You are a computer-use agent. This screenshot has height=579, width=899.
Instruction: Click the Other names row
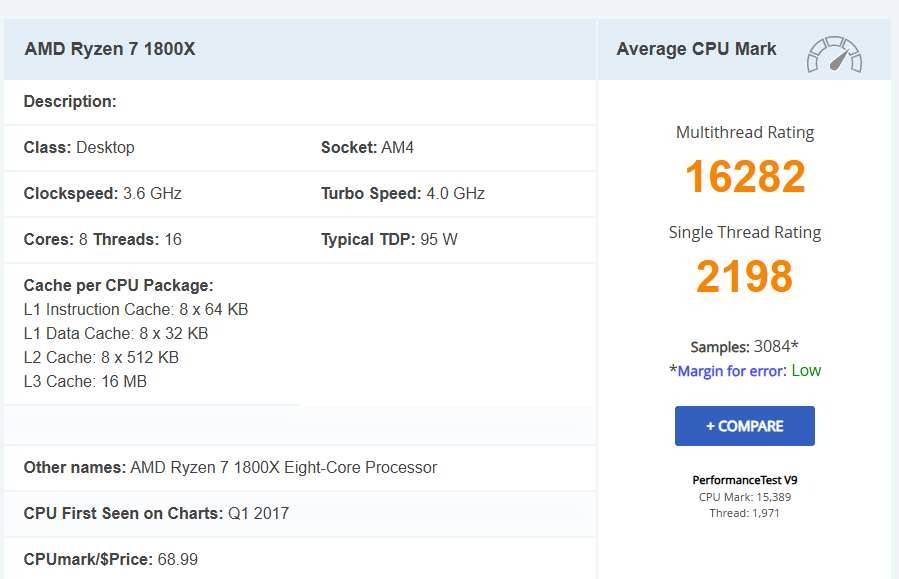[230, 467]
